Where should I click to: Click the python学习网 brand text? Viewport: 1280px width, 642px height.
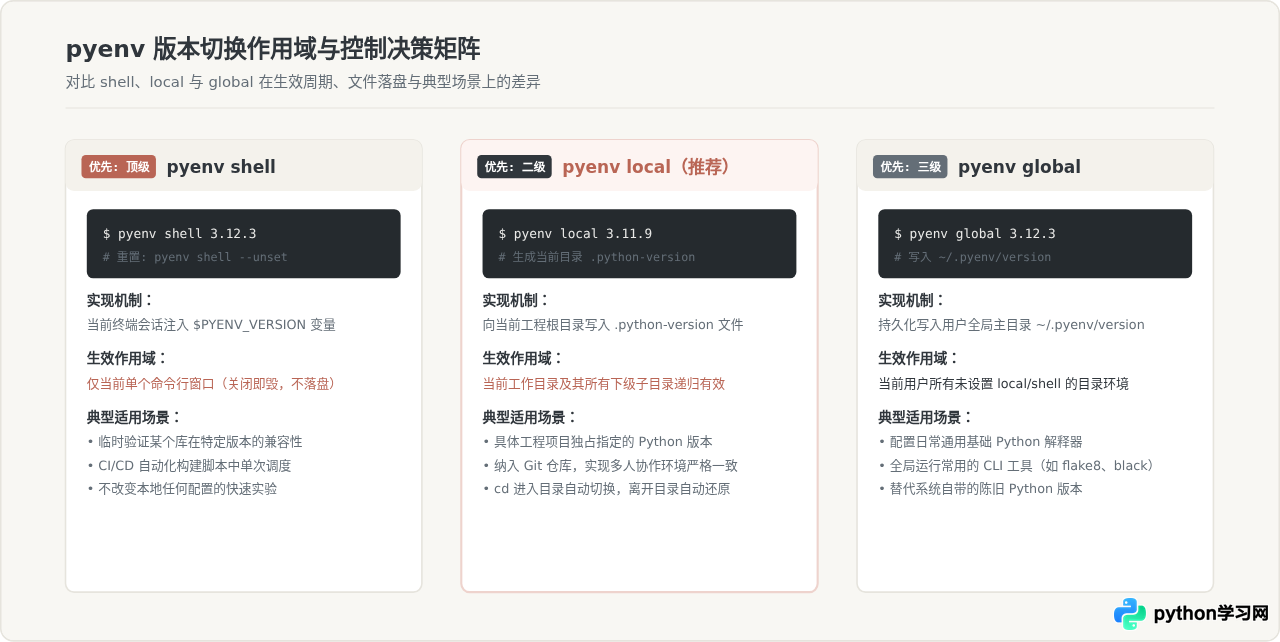[1211, 613]
